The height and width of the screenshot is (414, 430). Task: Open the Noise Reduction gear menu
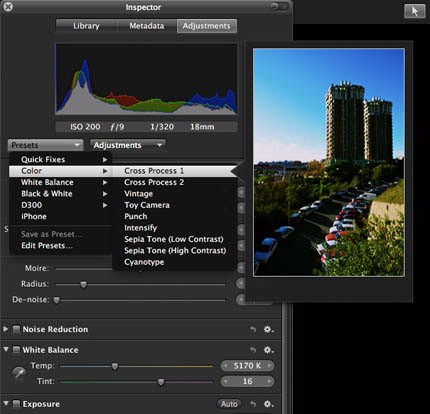point(268,329)
